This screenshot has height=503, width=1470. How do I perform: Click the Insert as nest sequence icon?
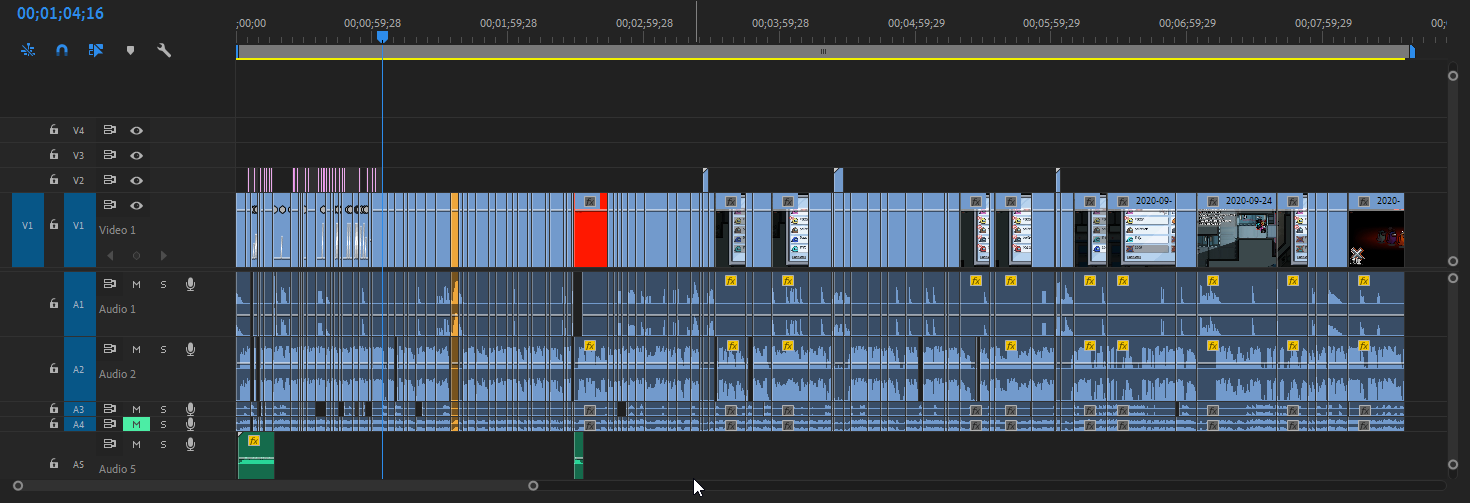point(28,50)
